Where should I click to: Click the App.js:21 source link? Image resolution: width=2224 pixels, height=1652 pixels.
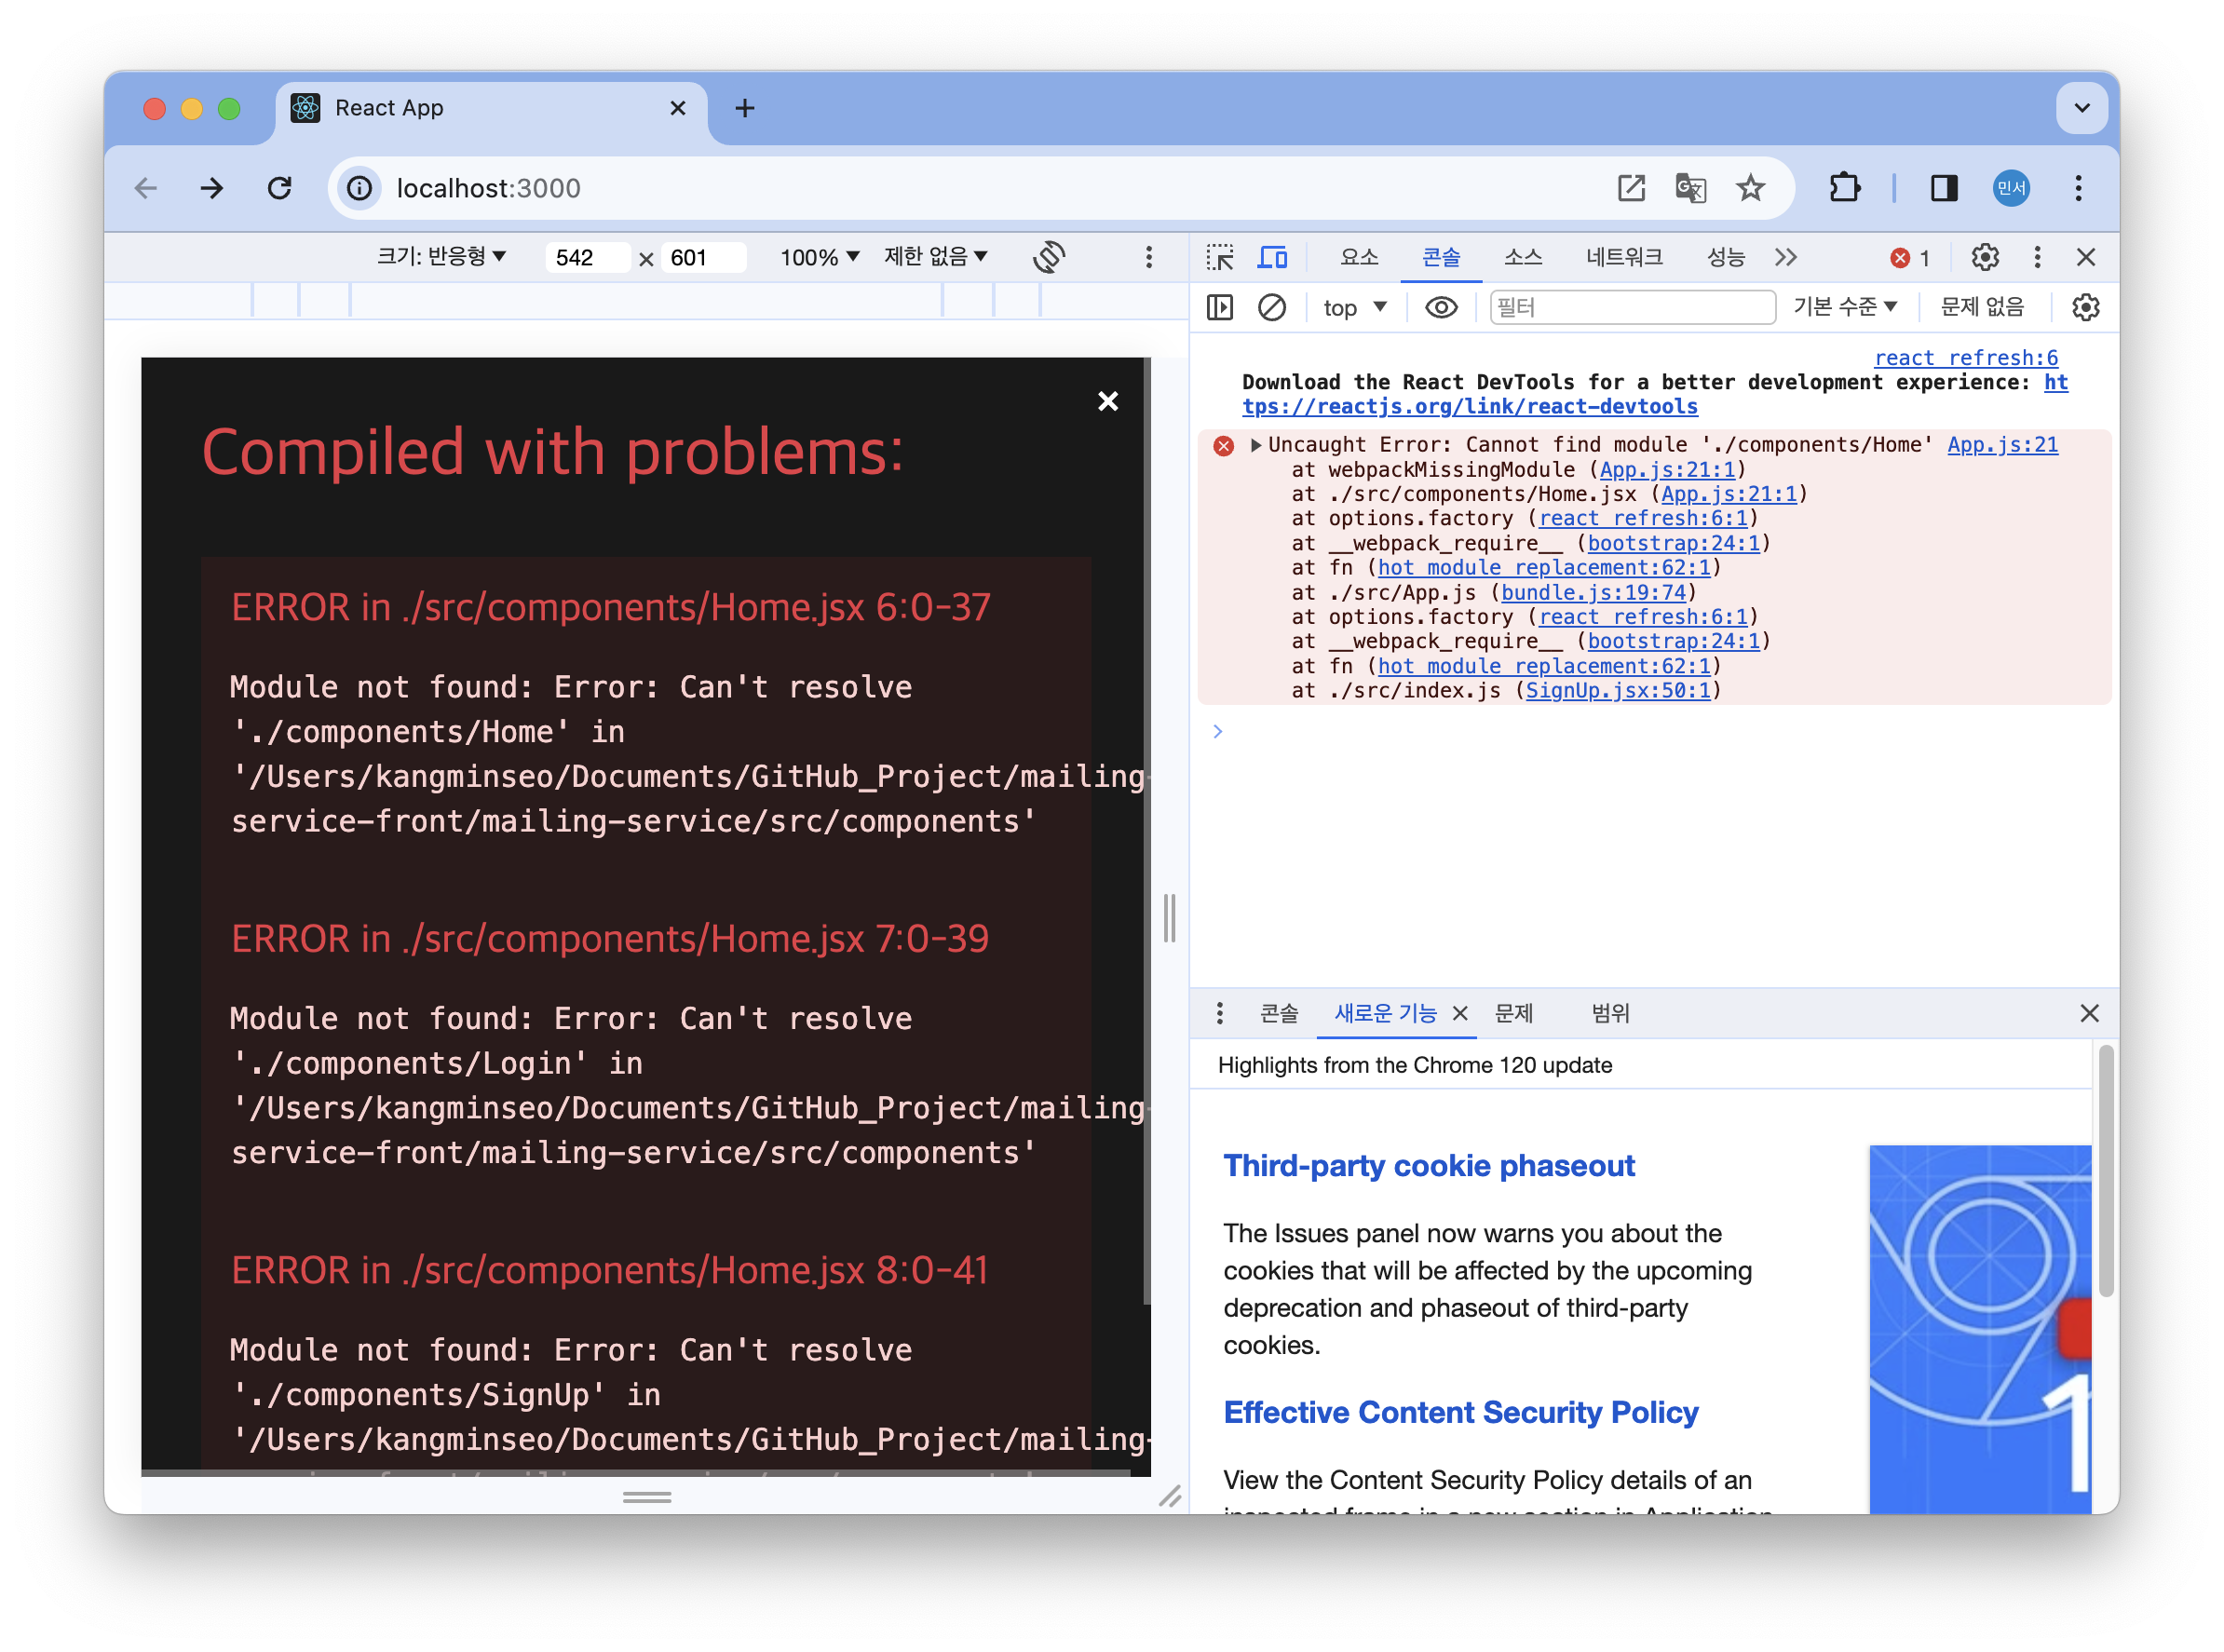click(x=2002, y=445)
